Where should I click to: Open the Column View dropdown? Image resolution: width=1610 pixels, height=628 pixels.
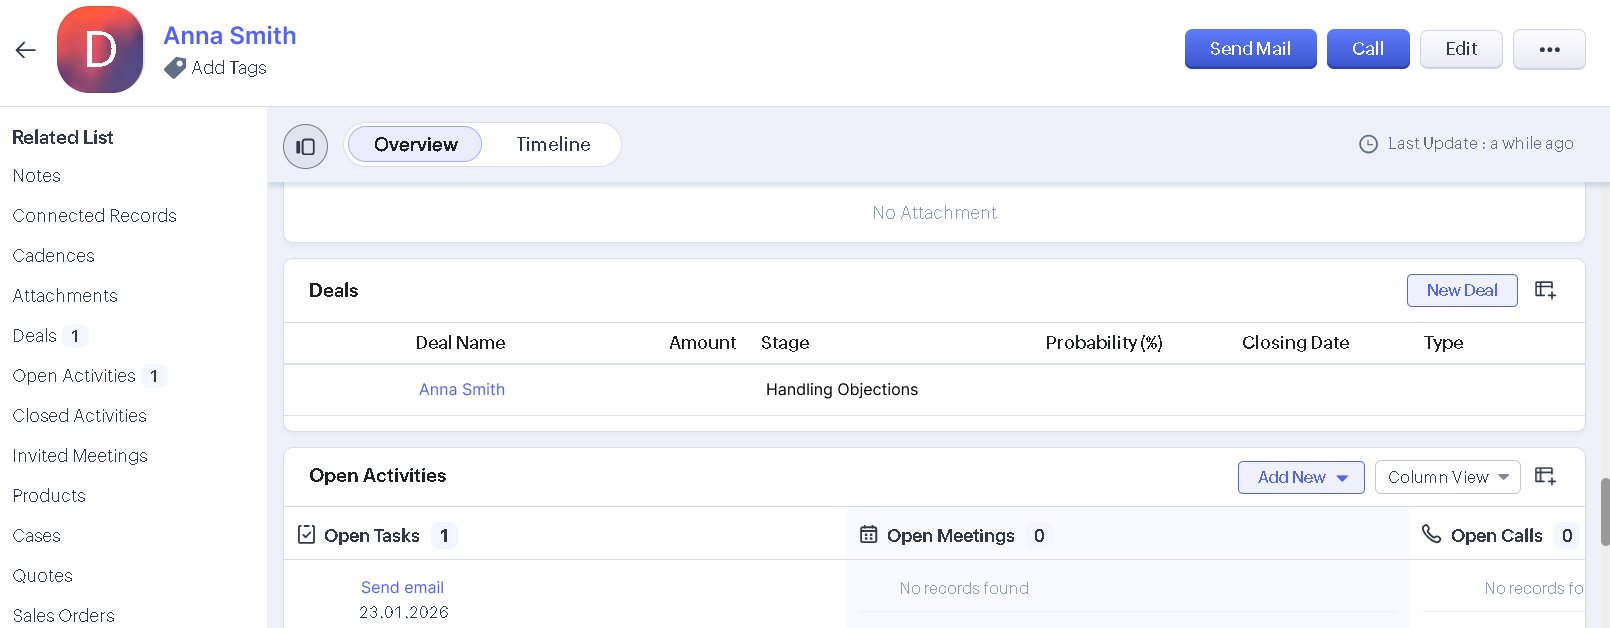(x=1447, y=478)
